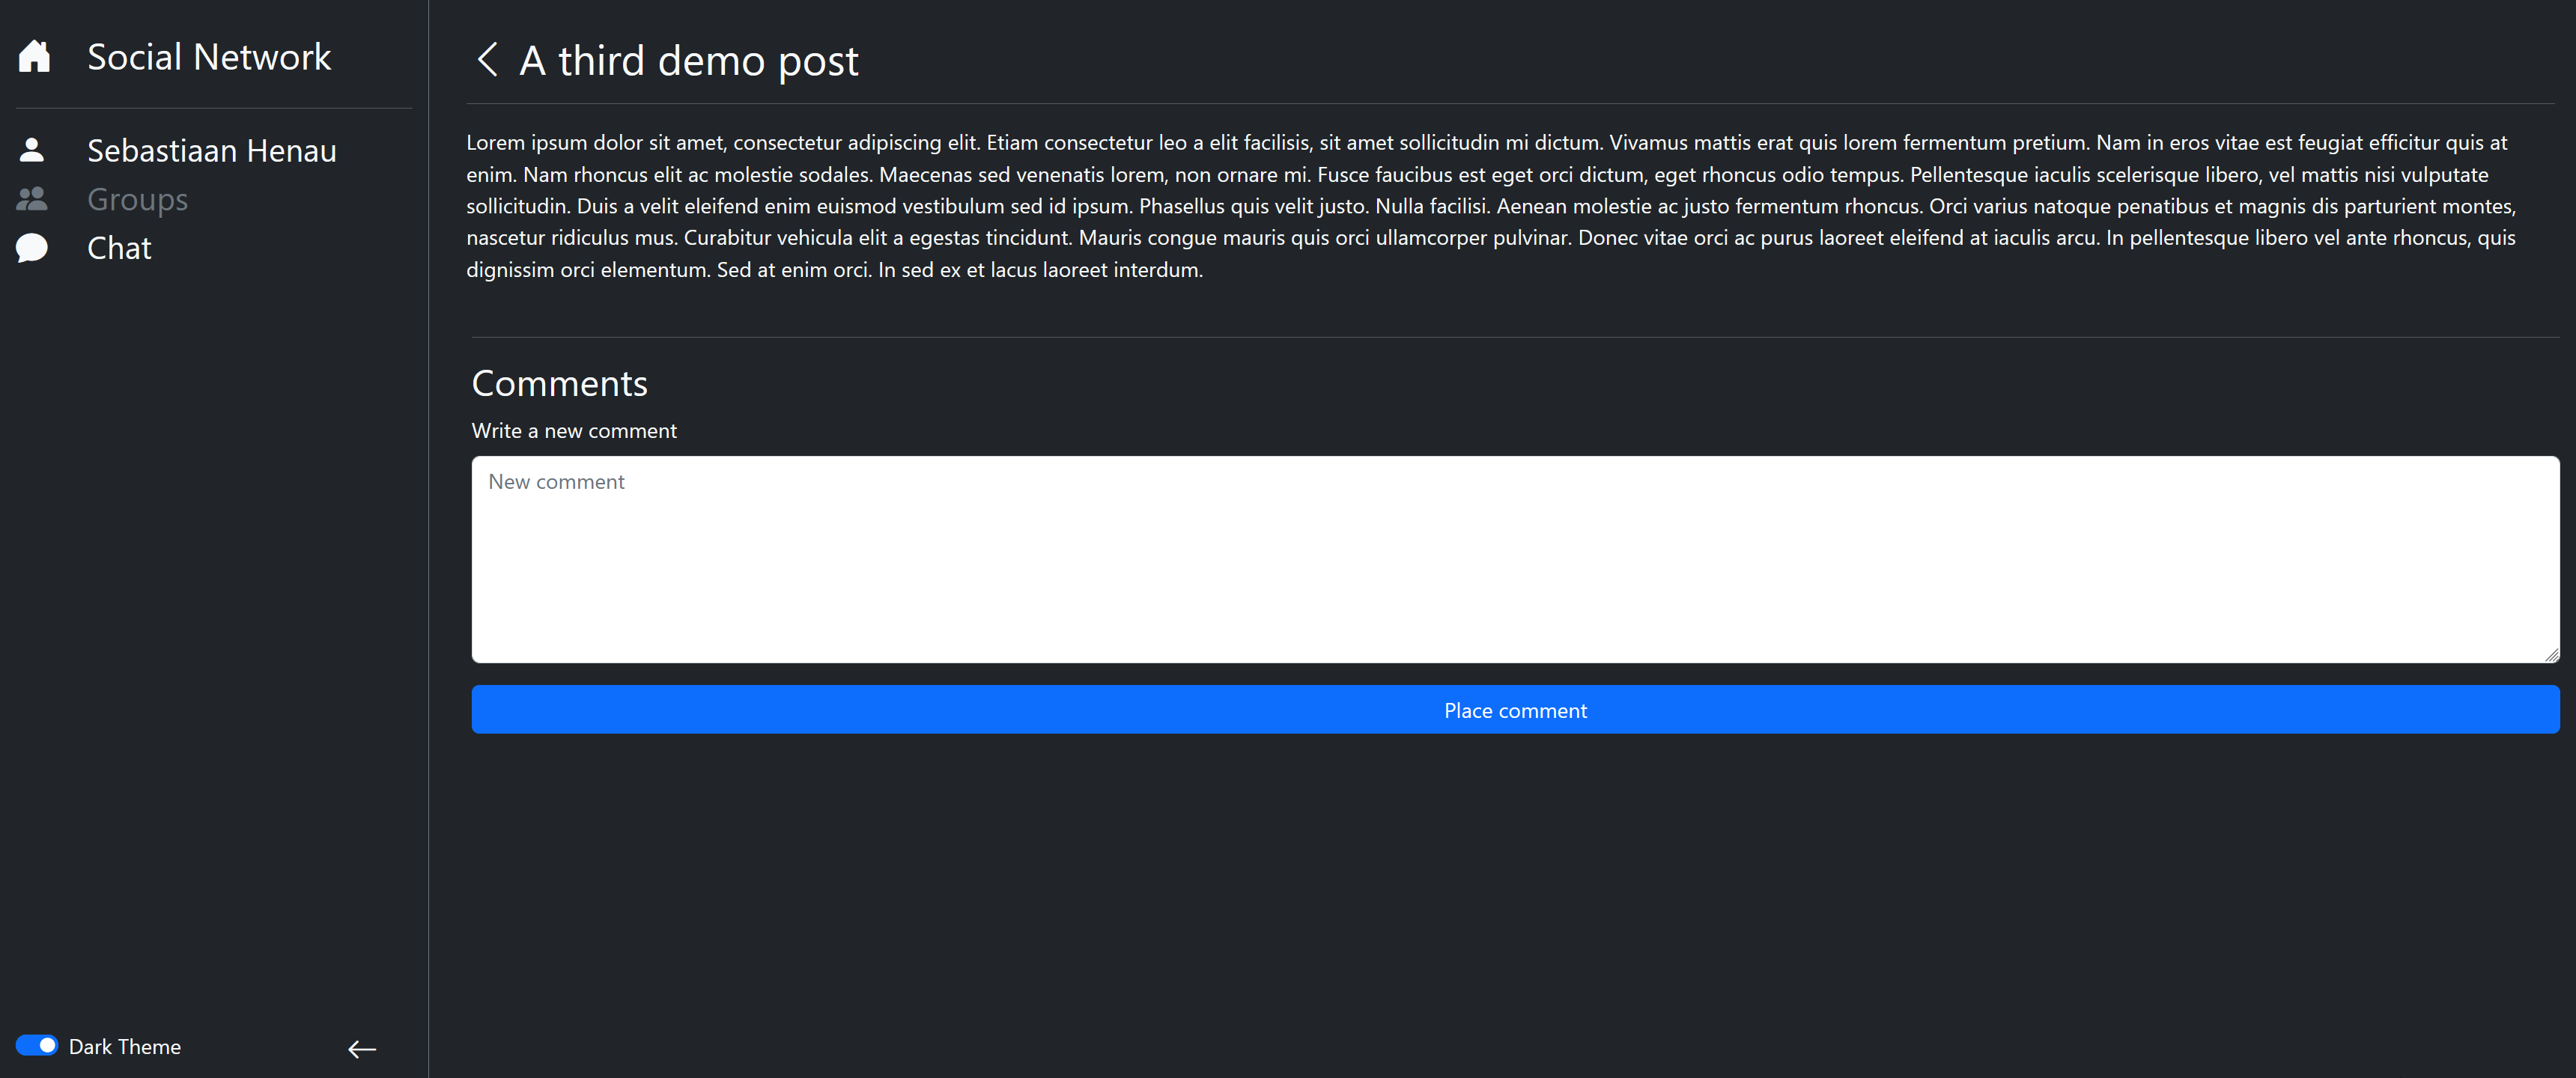This screenshot has height=1078, width=2576.
Task: Click the home icon in the sidebar
Action: point(34,56)
